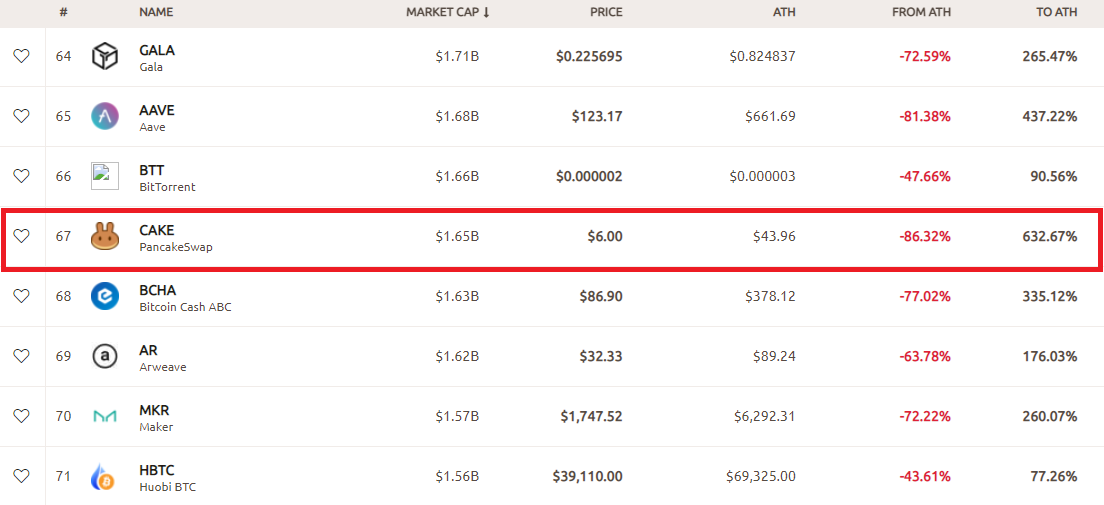Click GALA from-ATH value -72.59%
1104x505 pixels.
[x=925, y=56]
